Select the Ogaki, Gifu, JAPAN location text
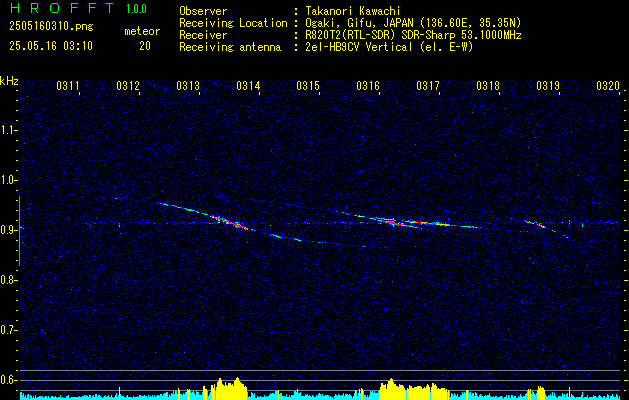629x400 pixels. pos(412,23)
